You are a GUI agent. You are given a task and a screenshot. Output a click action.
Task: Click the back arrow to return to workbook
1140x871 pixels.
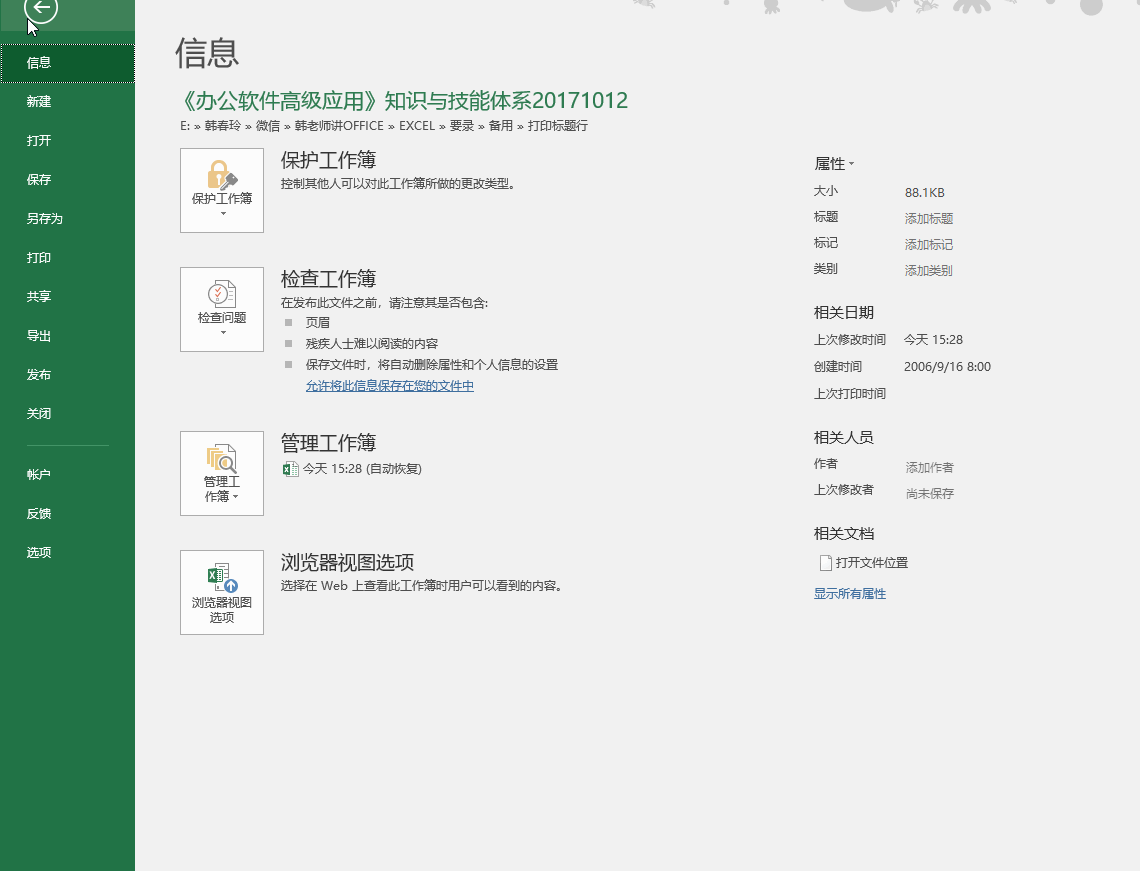point(41,8)
